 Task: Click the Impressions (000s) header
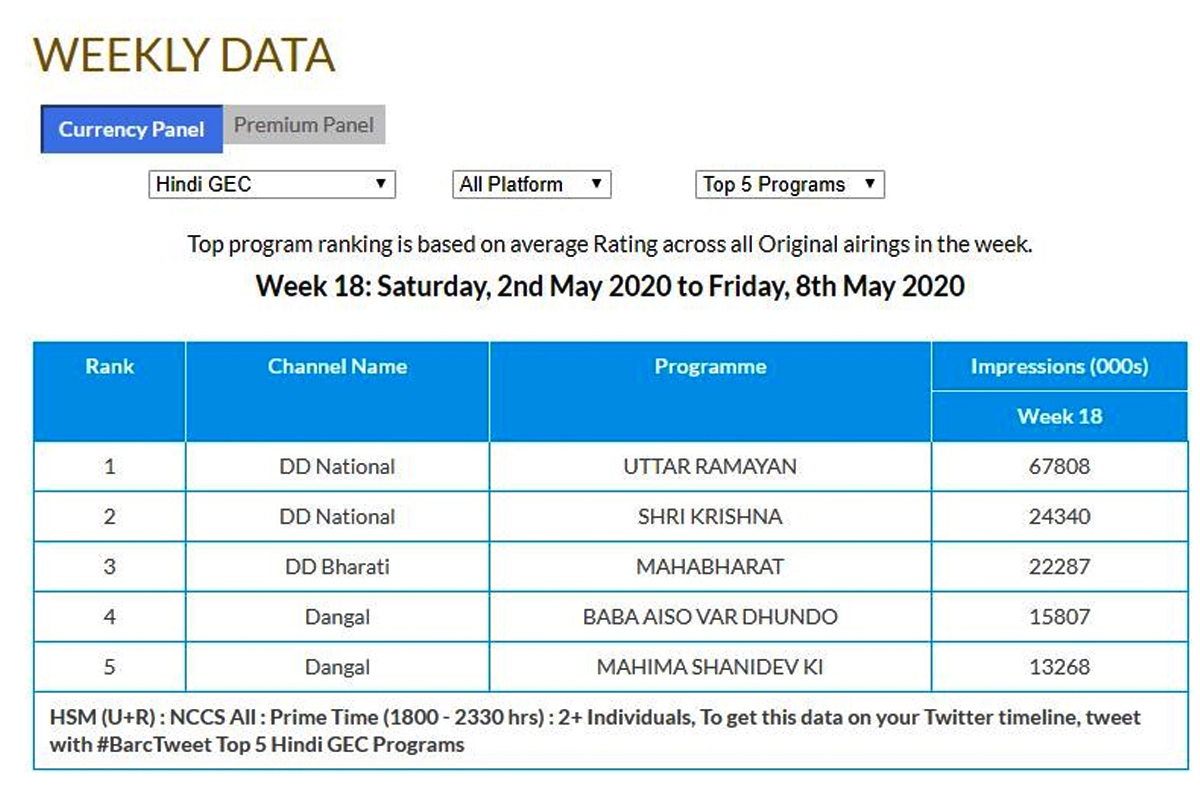click(1059, 367)
